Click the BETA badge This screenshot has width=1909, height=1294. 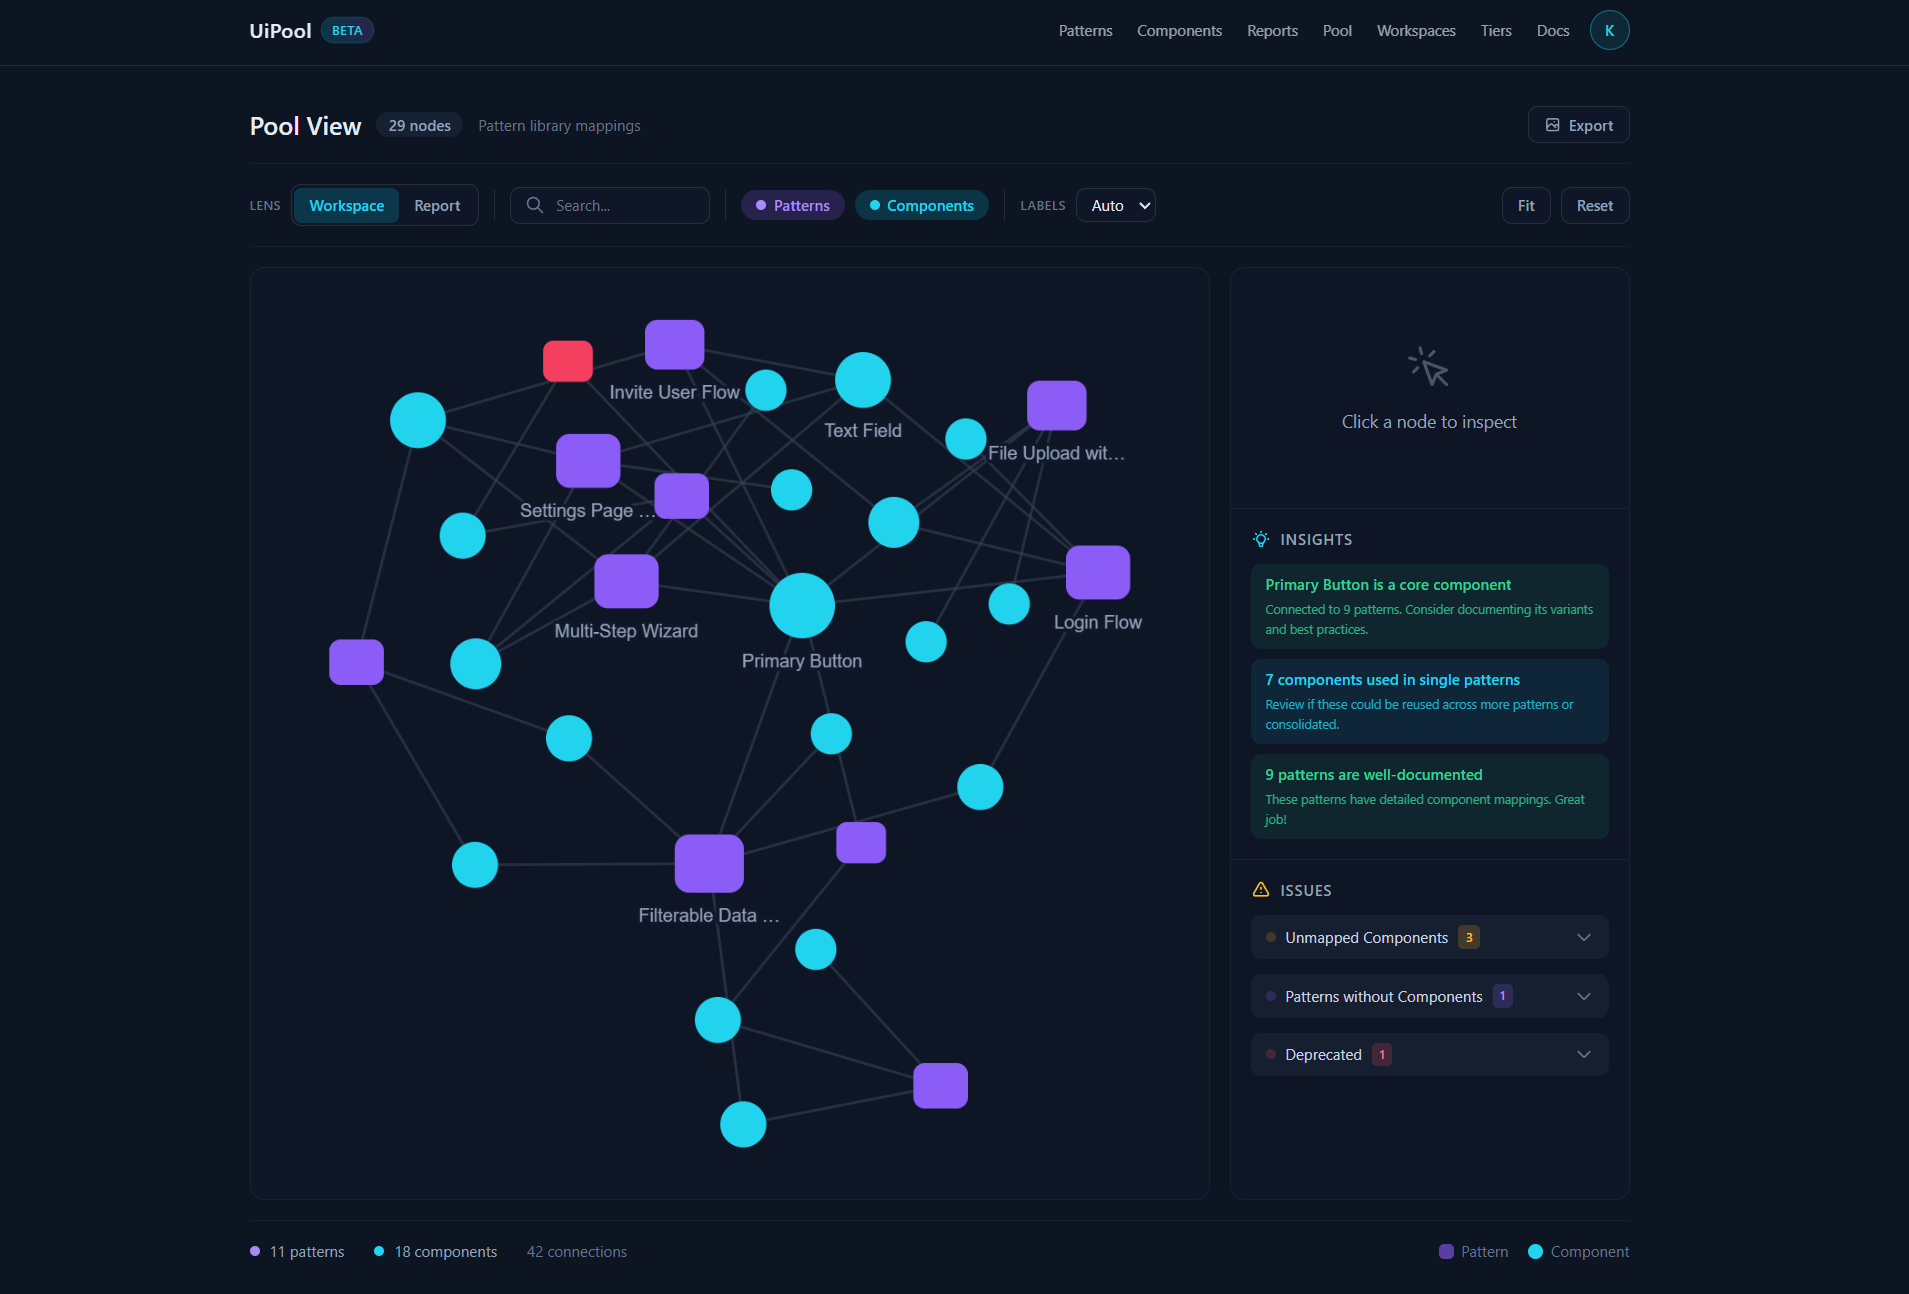tap(347, 31)
